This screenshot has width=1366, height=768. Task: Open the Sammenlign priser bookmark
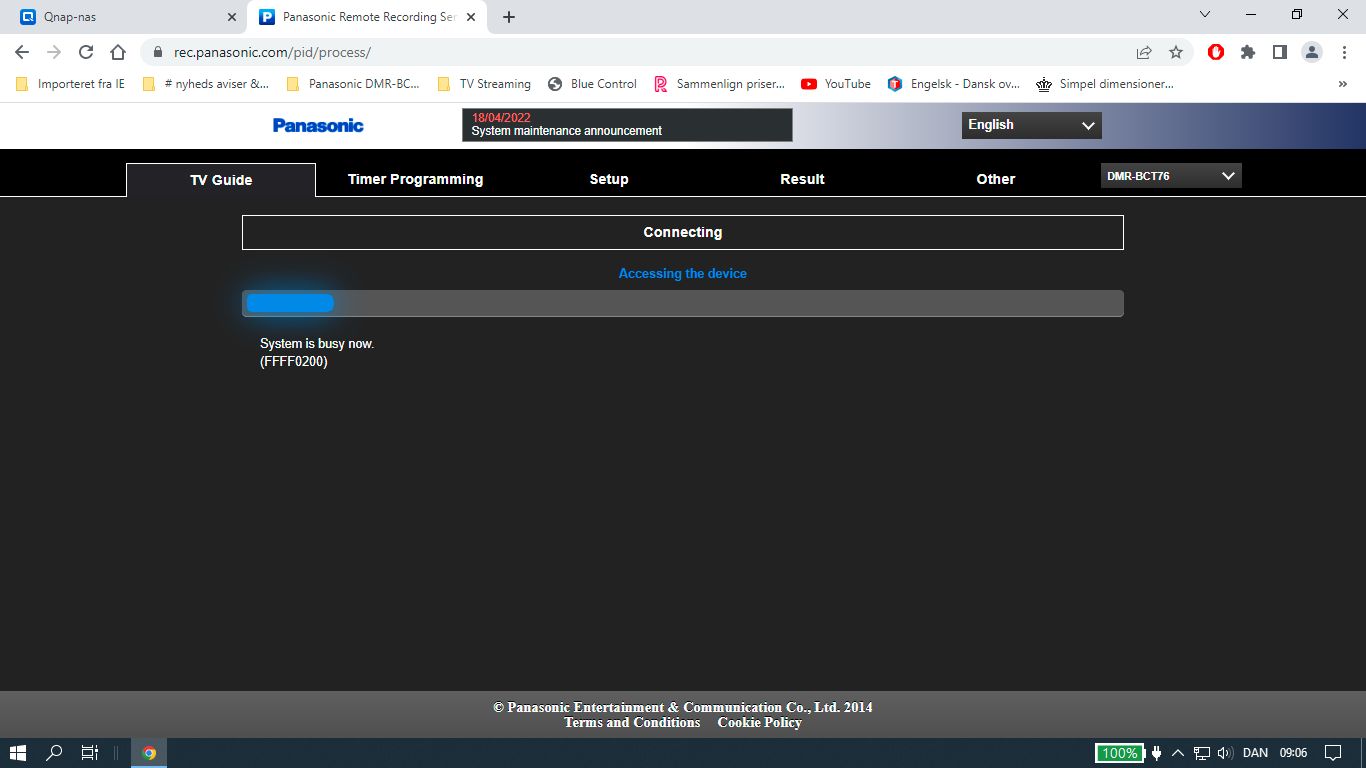pos(719,84)
